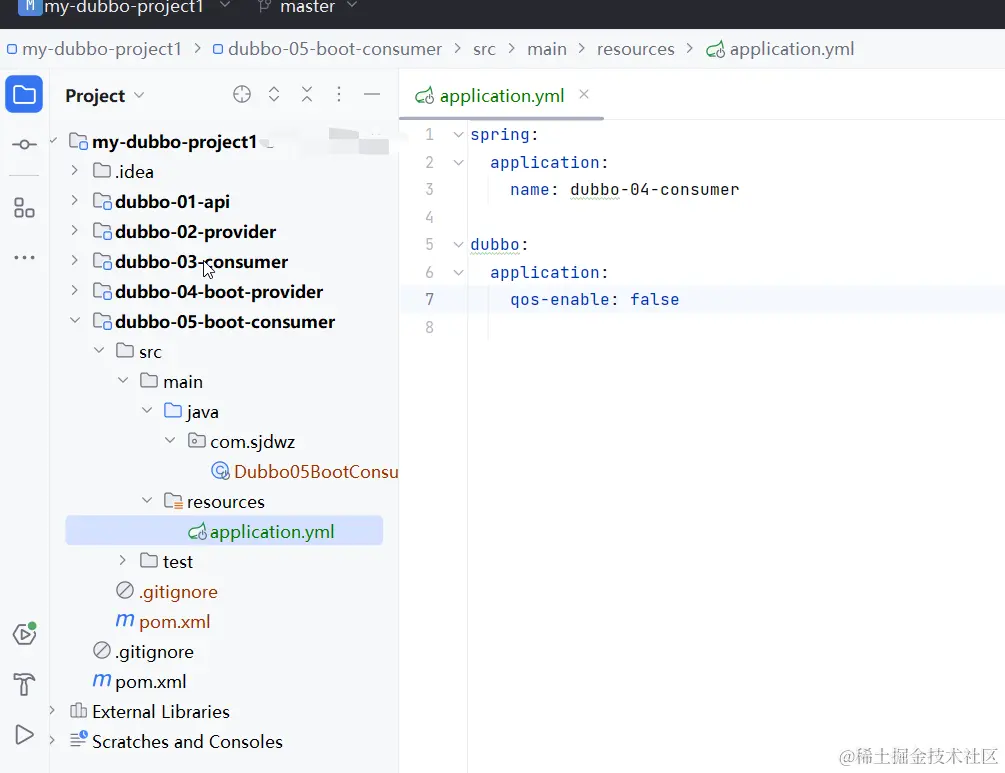Viewport: 1005px width, 773px height.
Task: Click the project badge M icon
Action: 29,7
